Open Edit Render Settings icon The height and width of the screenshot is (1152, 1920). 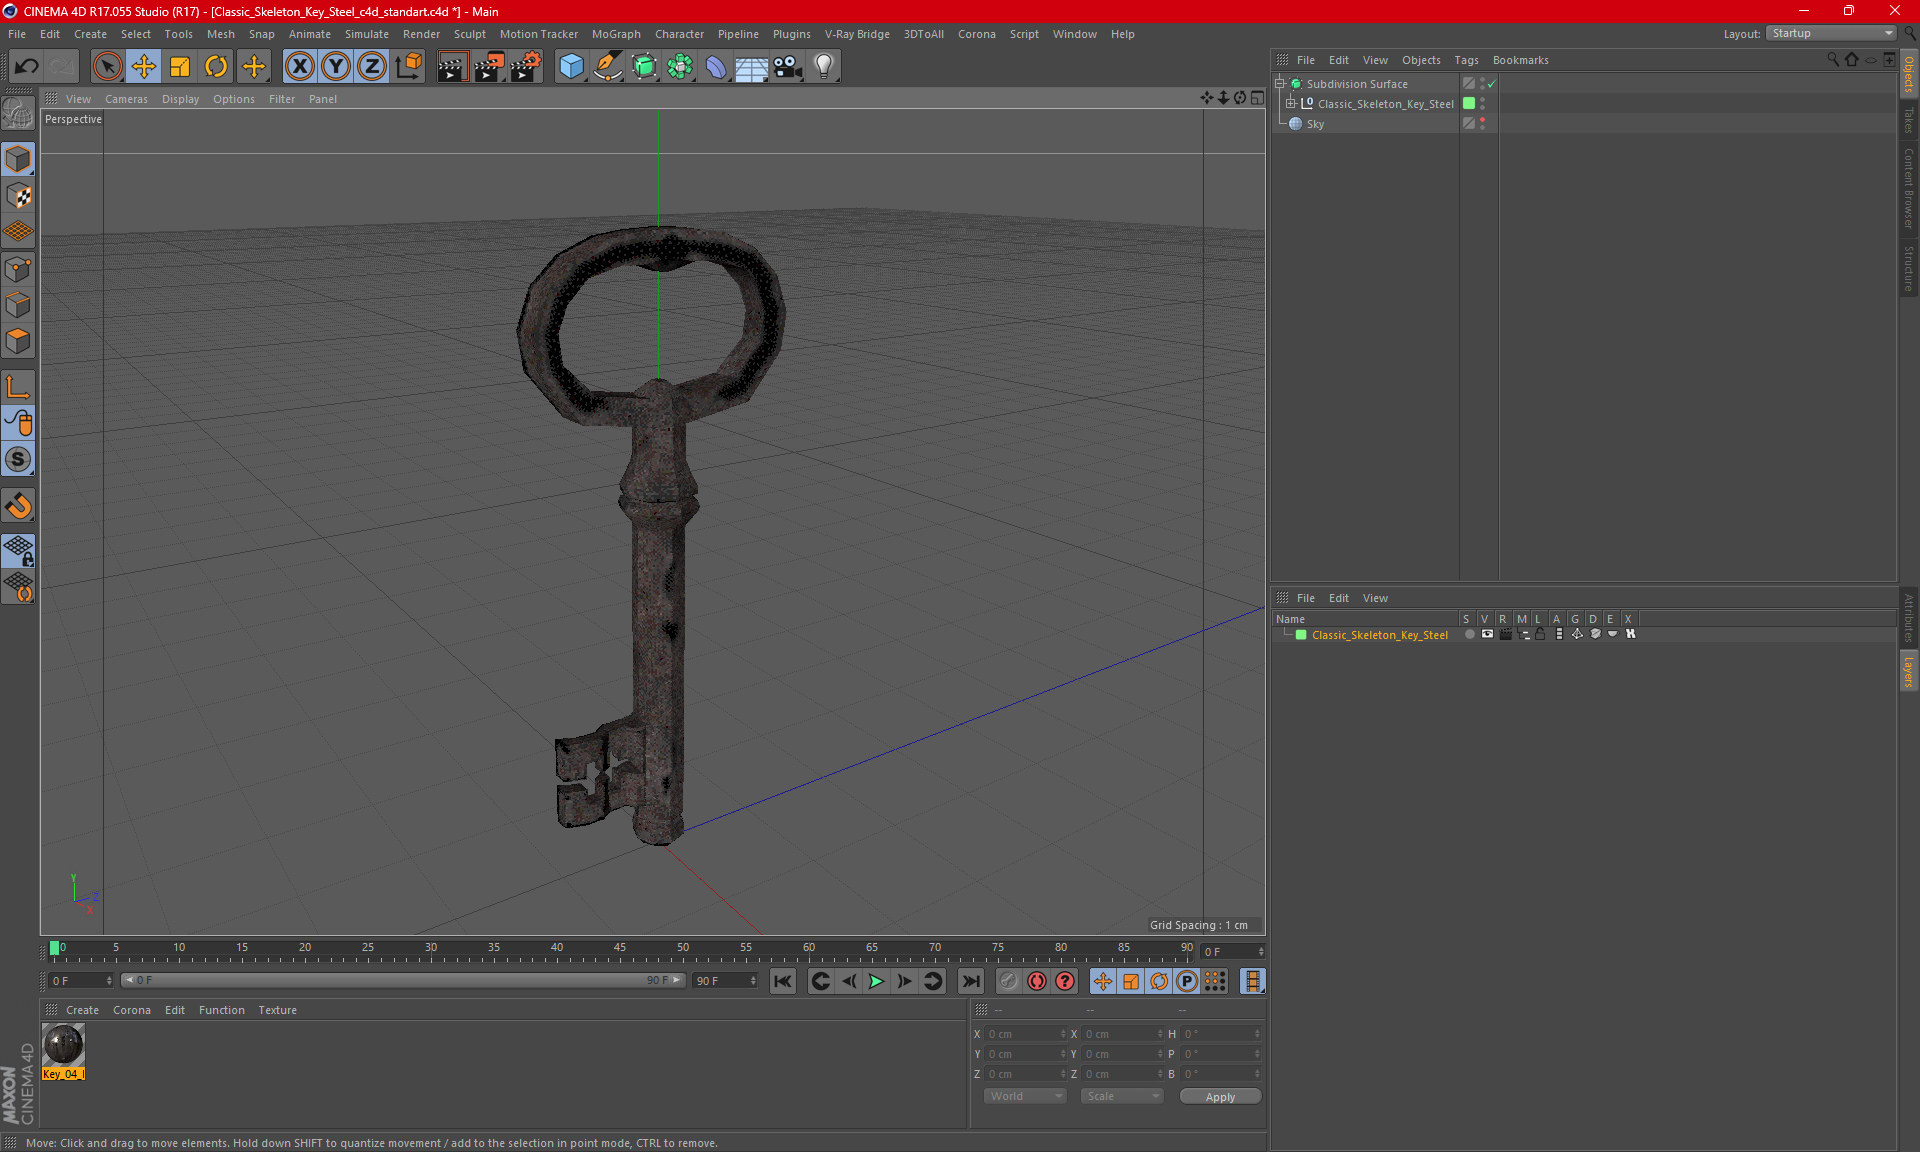[526, 67]
